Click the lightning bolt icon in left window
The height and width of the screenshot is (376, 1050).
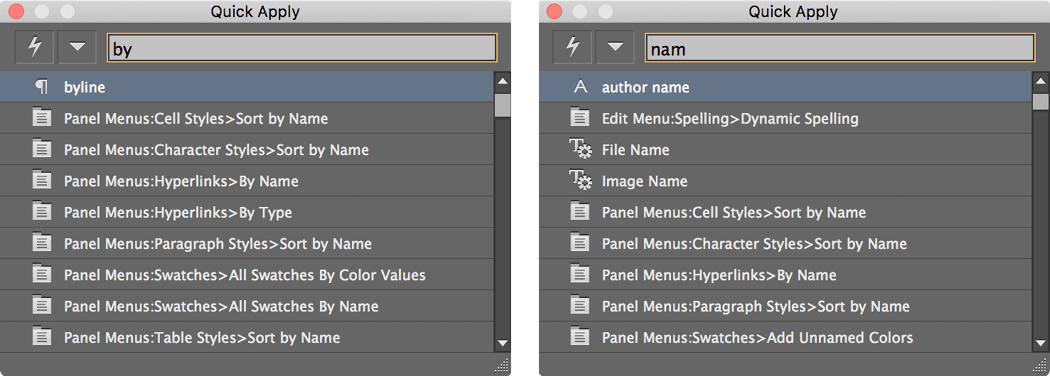click(x=34, y=48)
